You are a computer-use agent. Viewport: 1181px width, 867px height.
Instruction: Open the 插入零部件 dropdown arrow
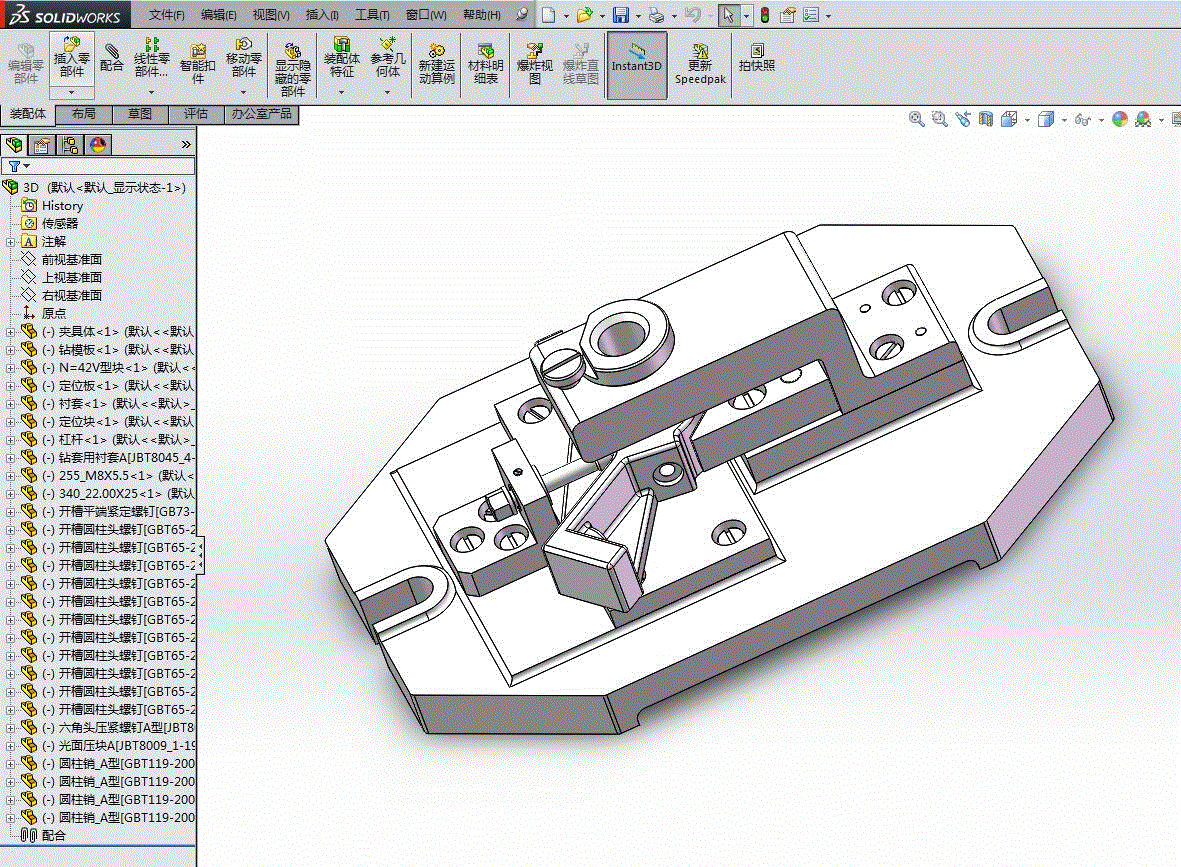pyautogui.click(x=72, y=92)
